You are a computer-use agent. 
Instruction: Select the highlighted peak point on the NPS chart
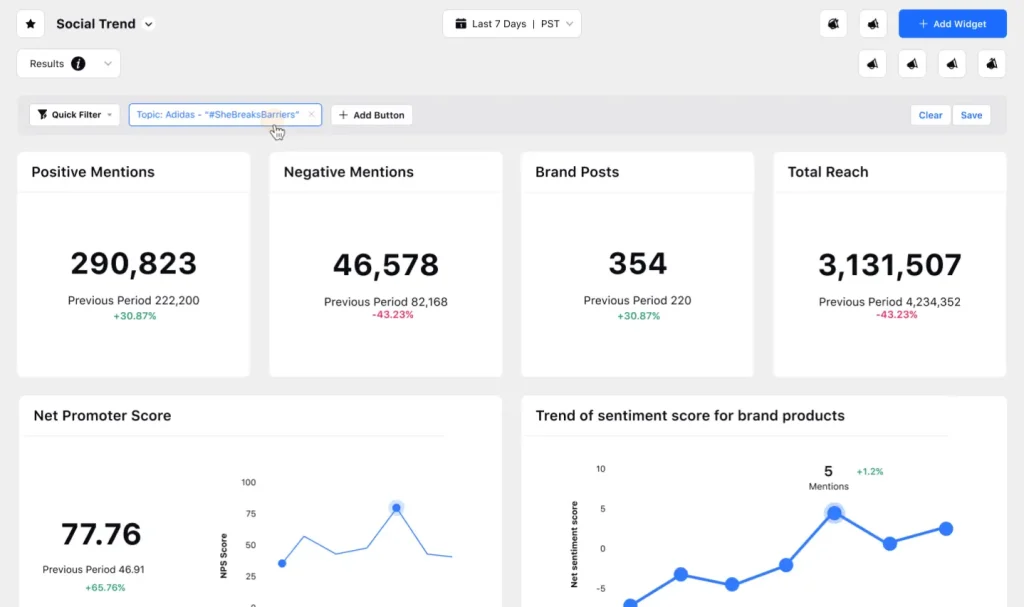396,508
